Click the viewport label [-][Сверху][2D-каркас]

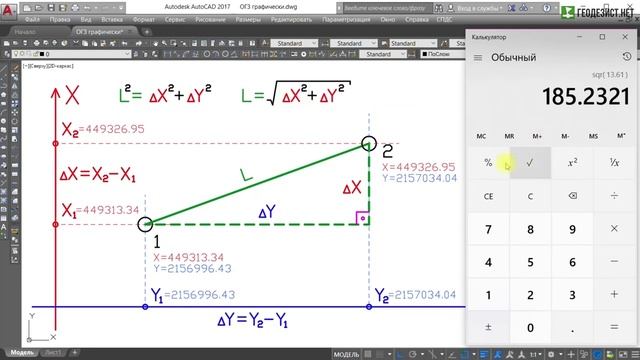[48, 66]
